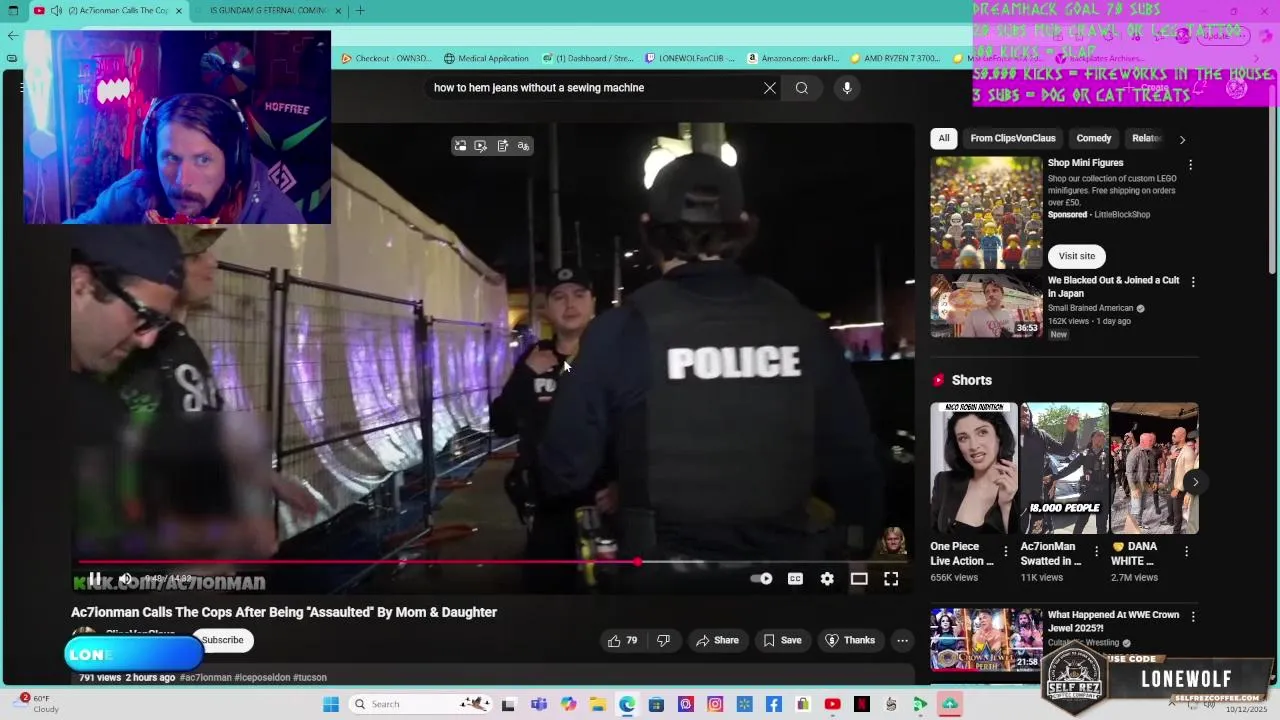
Task: Open What Happened At WWE Crown Jewel video
Action: tap(987, 640)
